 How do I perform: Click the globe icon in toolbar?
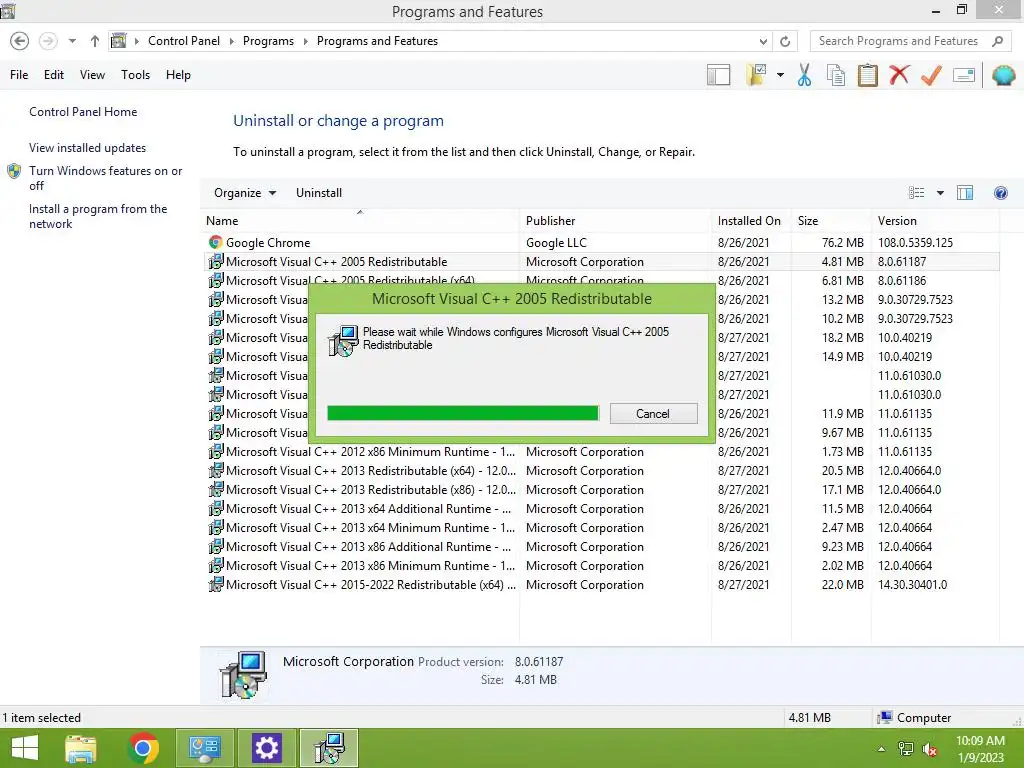(x=1003, y=75)
